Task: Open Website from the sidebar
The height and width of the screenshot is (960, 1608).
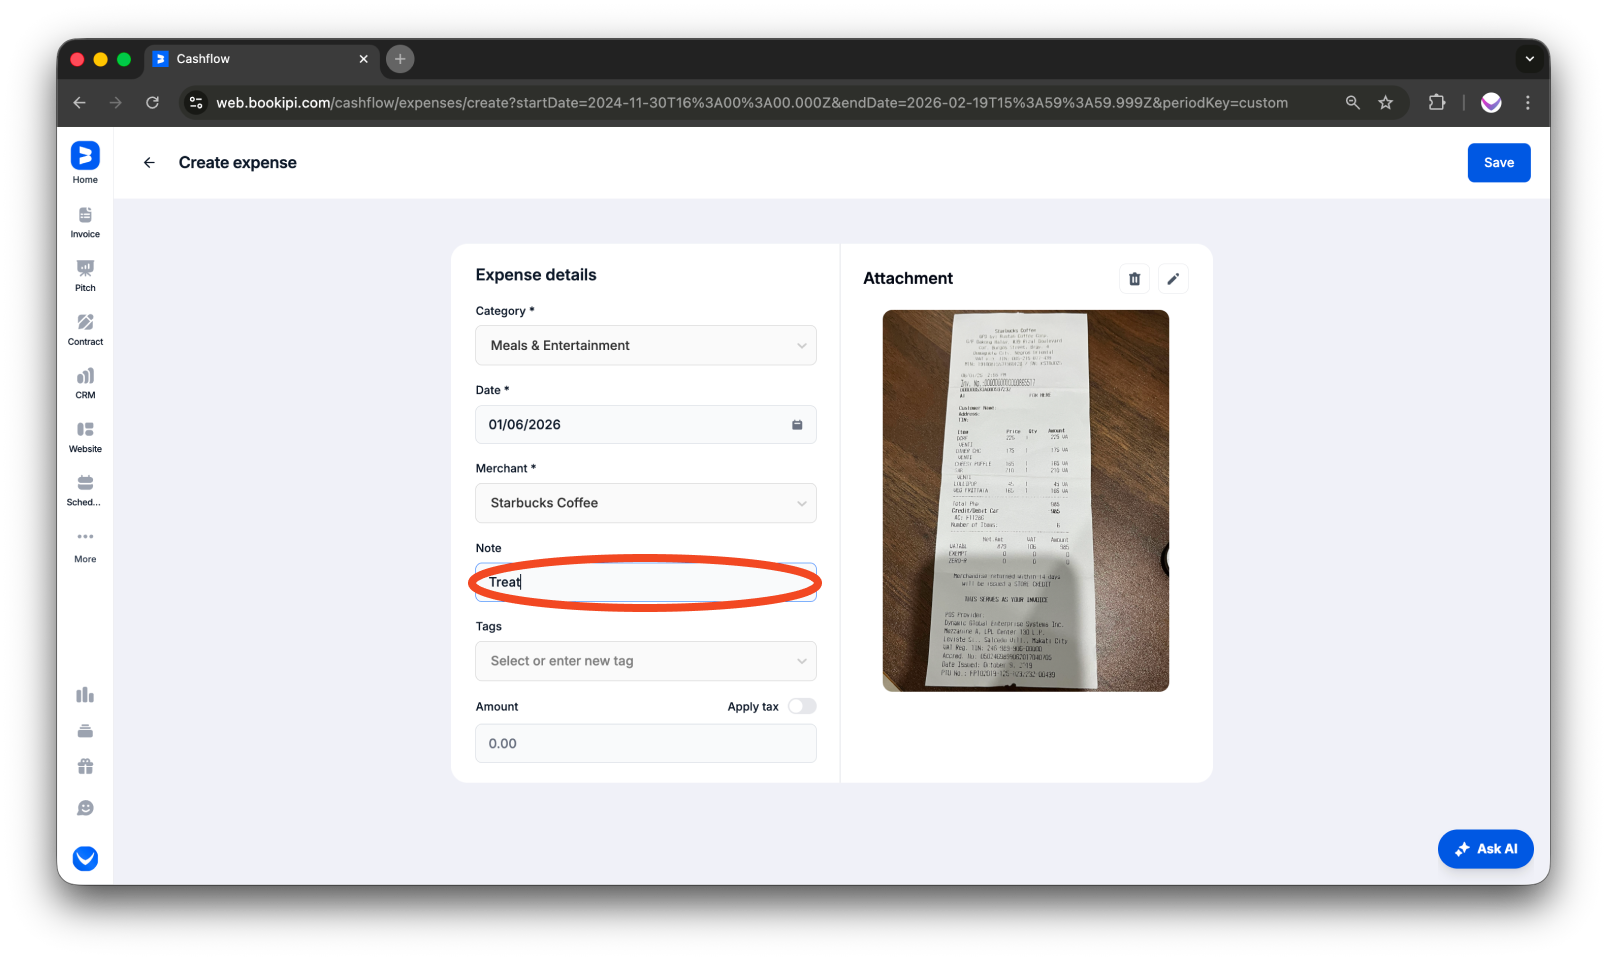Action: coord(85,437)
